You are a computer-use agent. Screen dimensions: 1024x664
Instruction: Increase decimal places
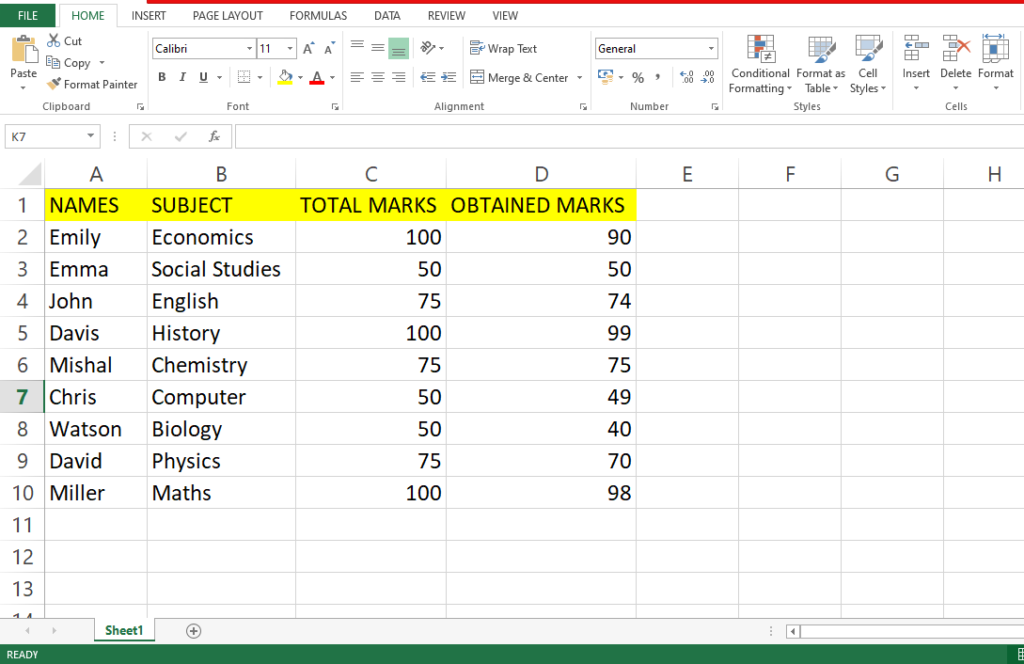tap(686, 77)
